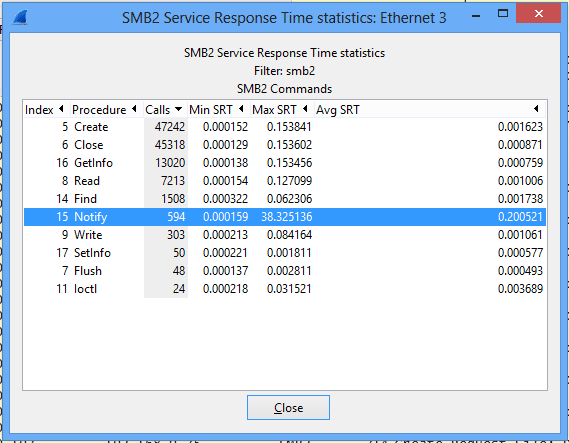This screenshot has height=443, width=569.
Task: Select the GetInfo procedure row
Action: [x=285, y=163]
